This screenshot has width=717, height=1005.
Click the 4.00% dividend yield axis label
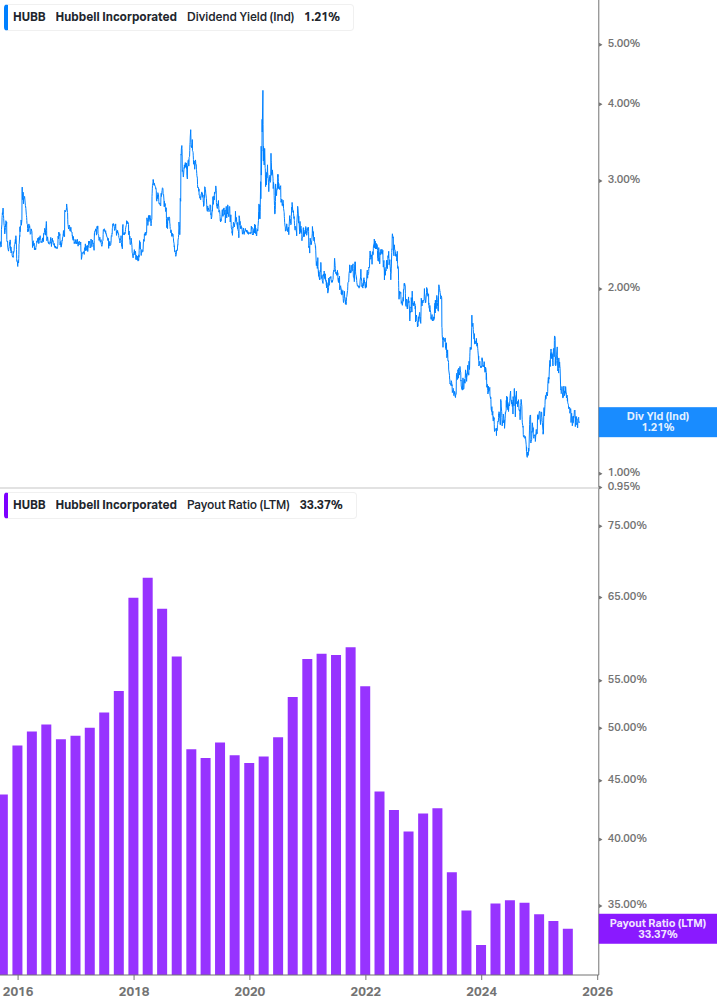click(x=623, y=103)
